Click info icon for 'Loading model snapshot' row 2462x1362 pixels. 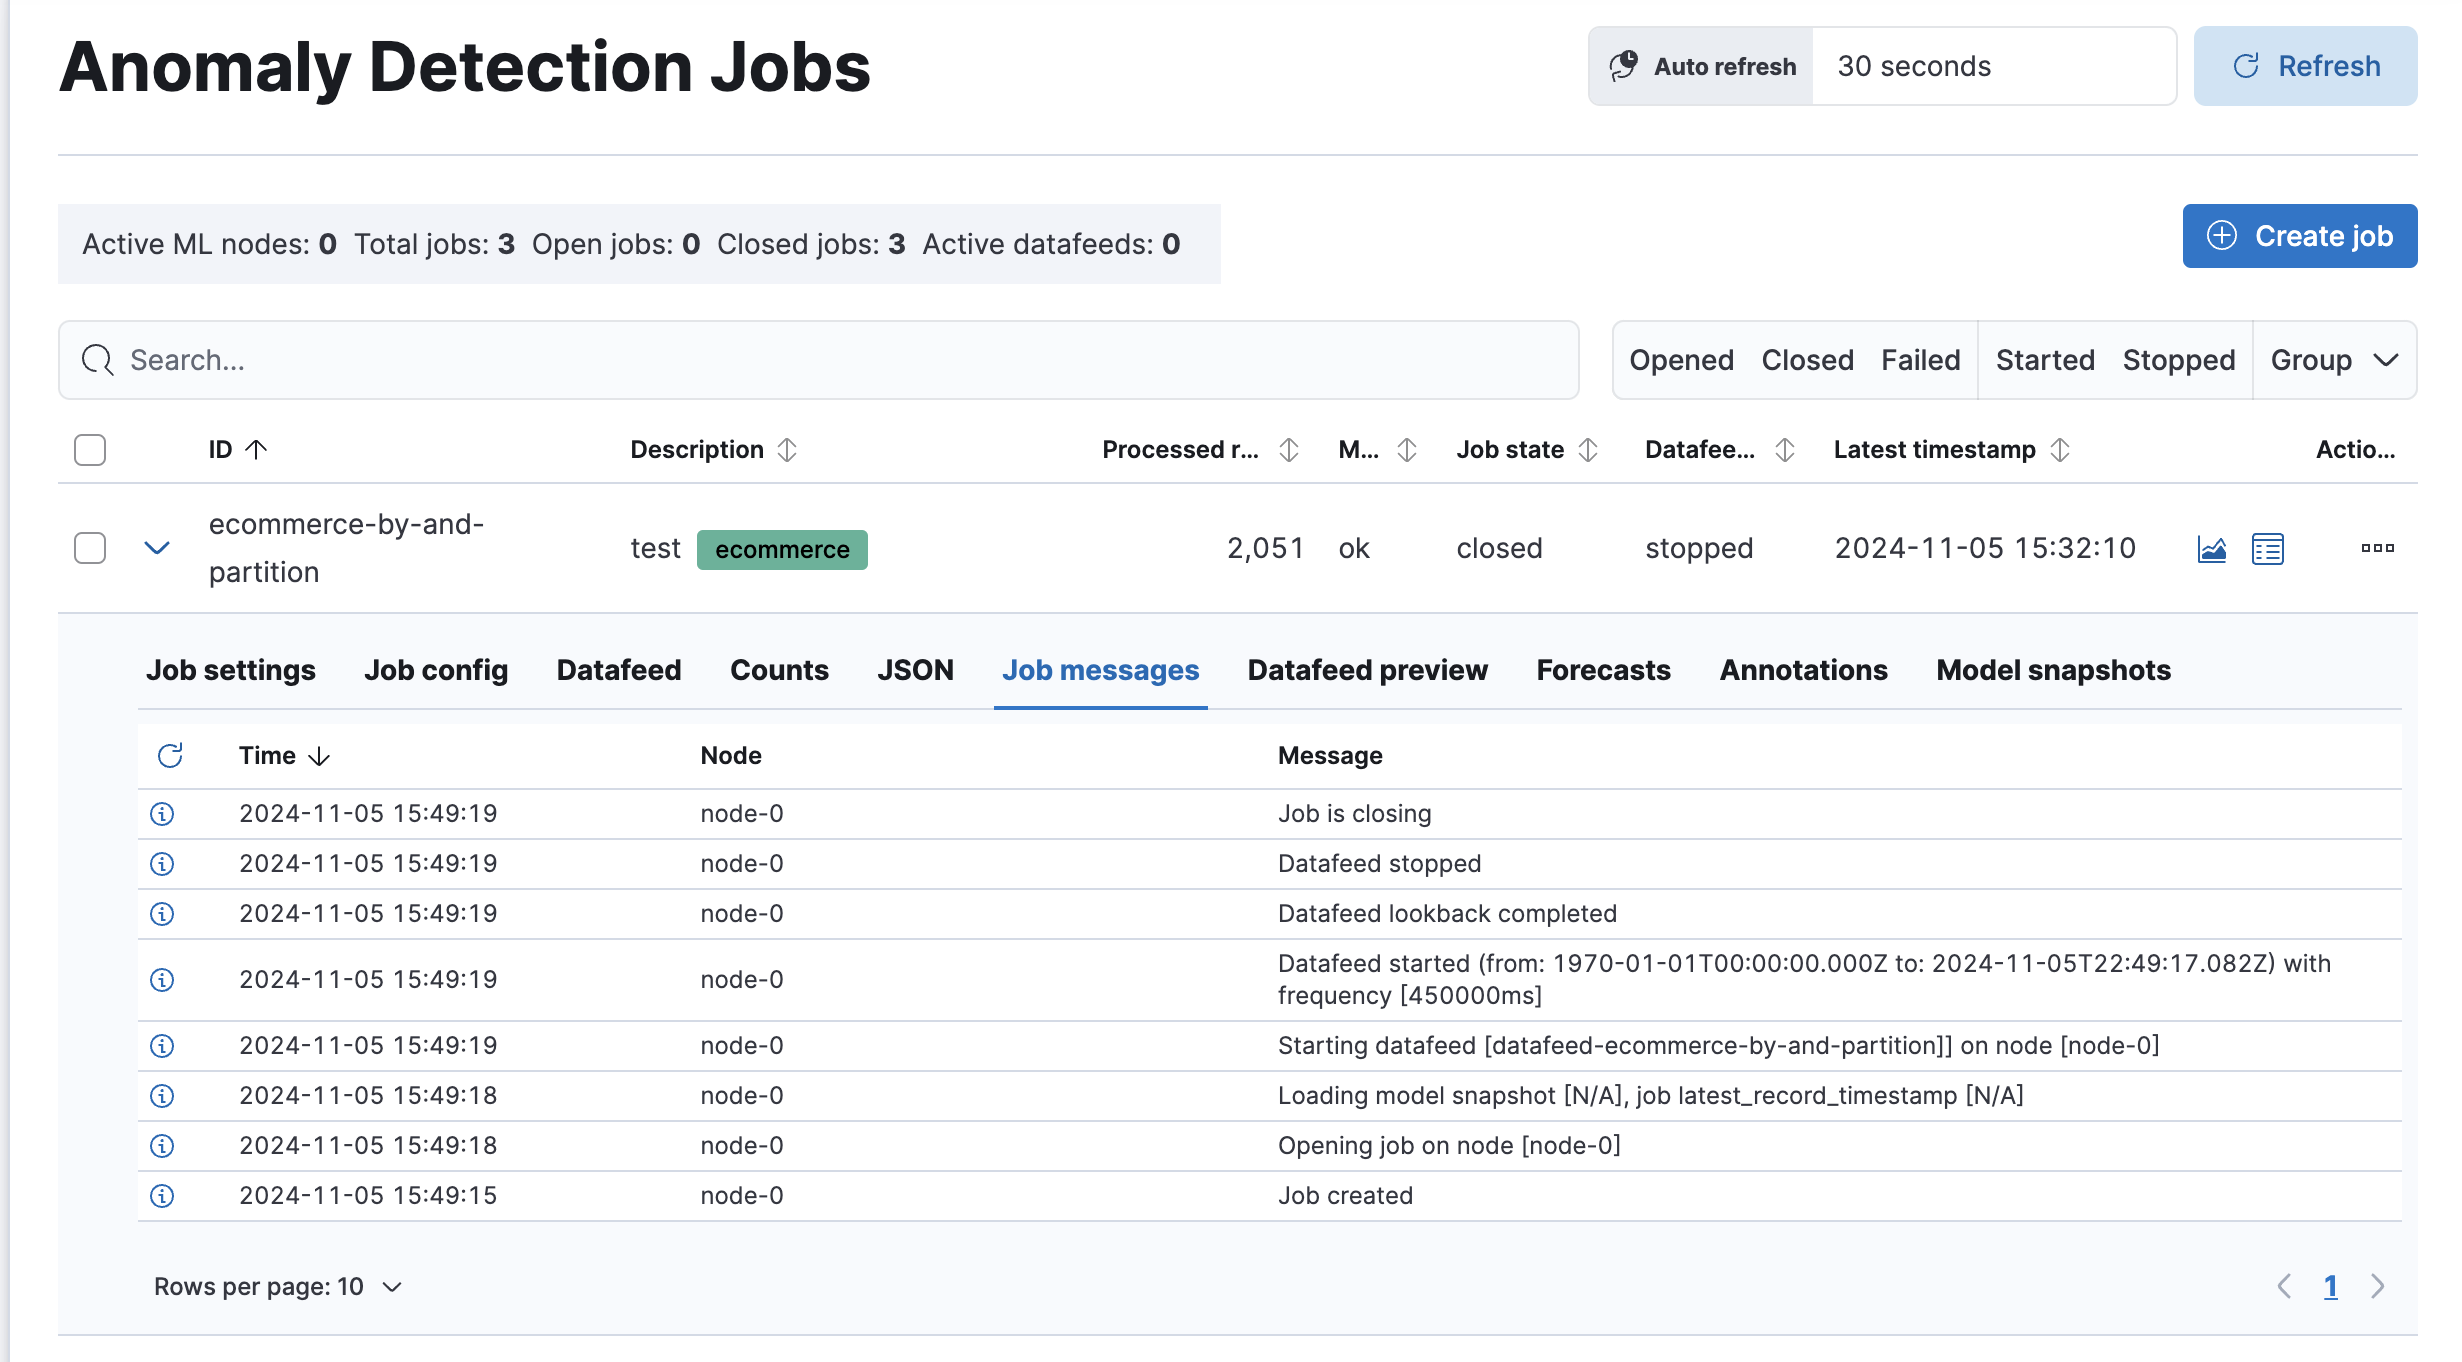(162, 1096)
